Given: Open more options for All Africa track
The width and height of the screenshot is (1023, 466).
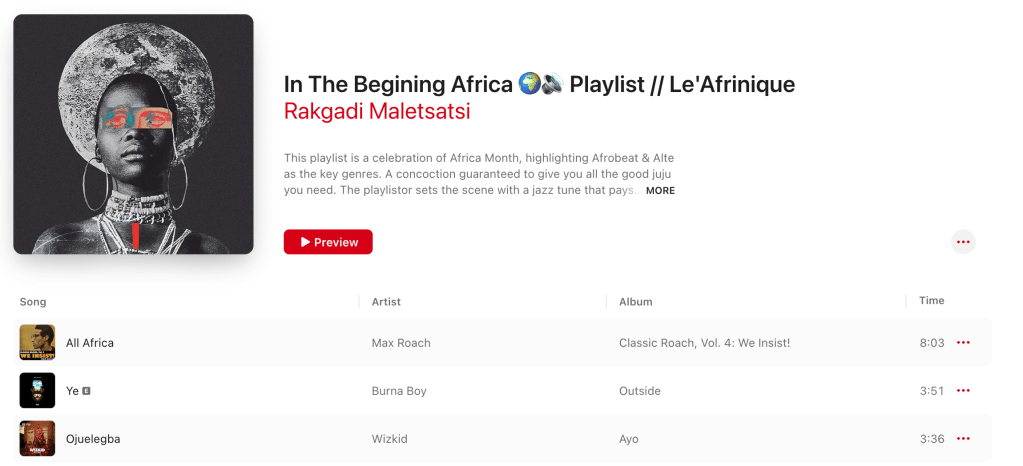Looking at the screenshot, I should tap(963, 343).
